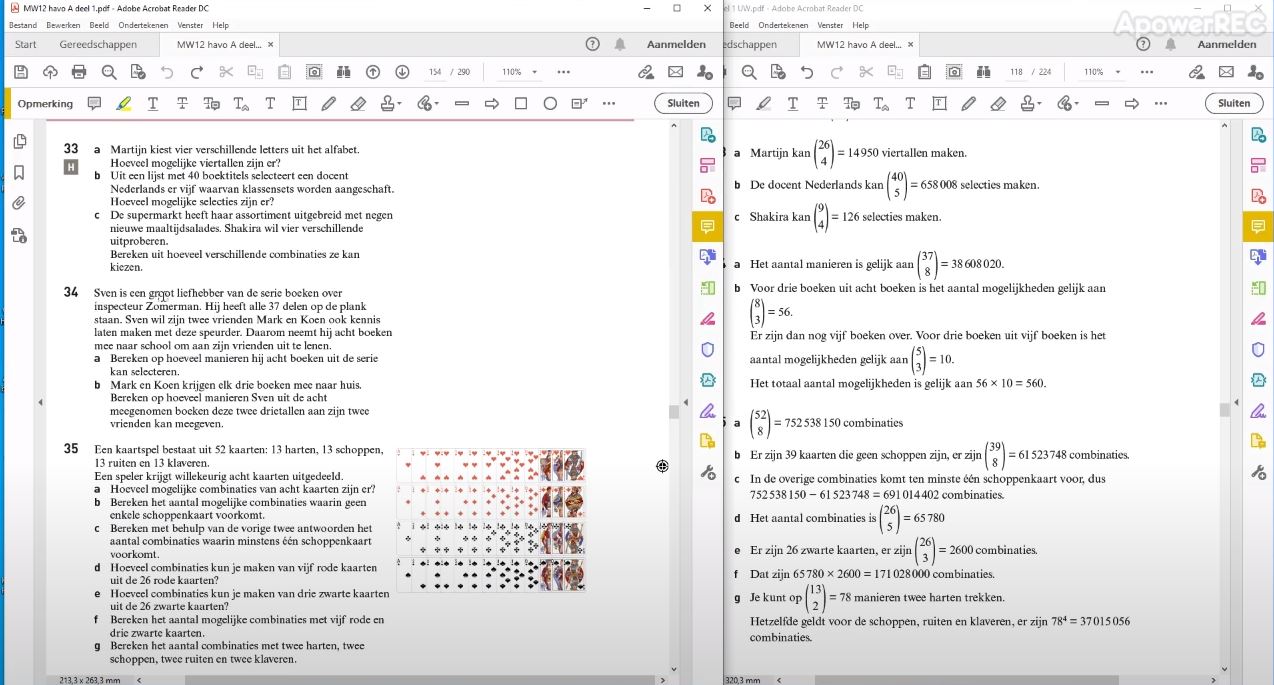1274x685 pixels.
Task: Go to next page in left window
Action: click(x=402, y=72)
